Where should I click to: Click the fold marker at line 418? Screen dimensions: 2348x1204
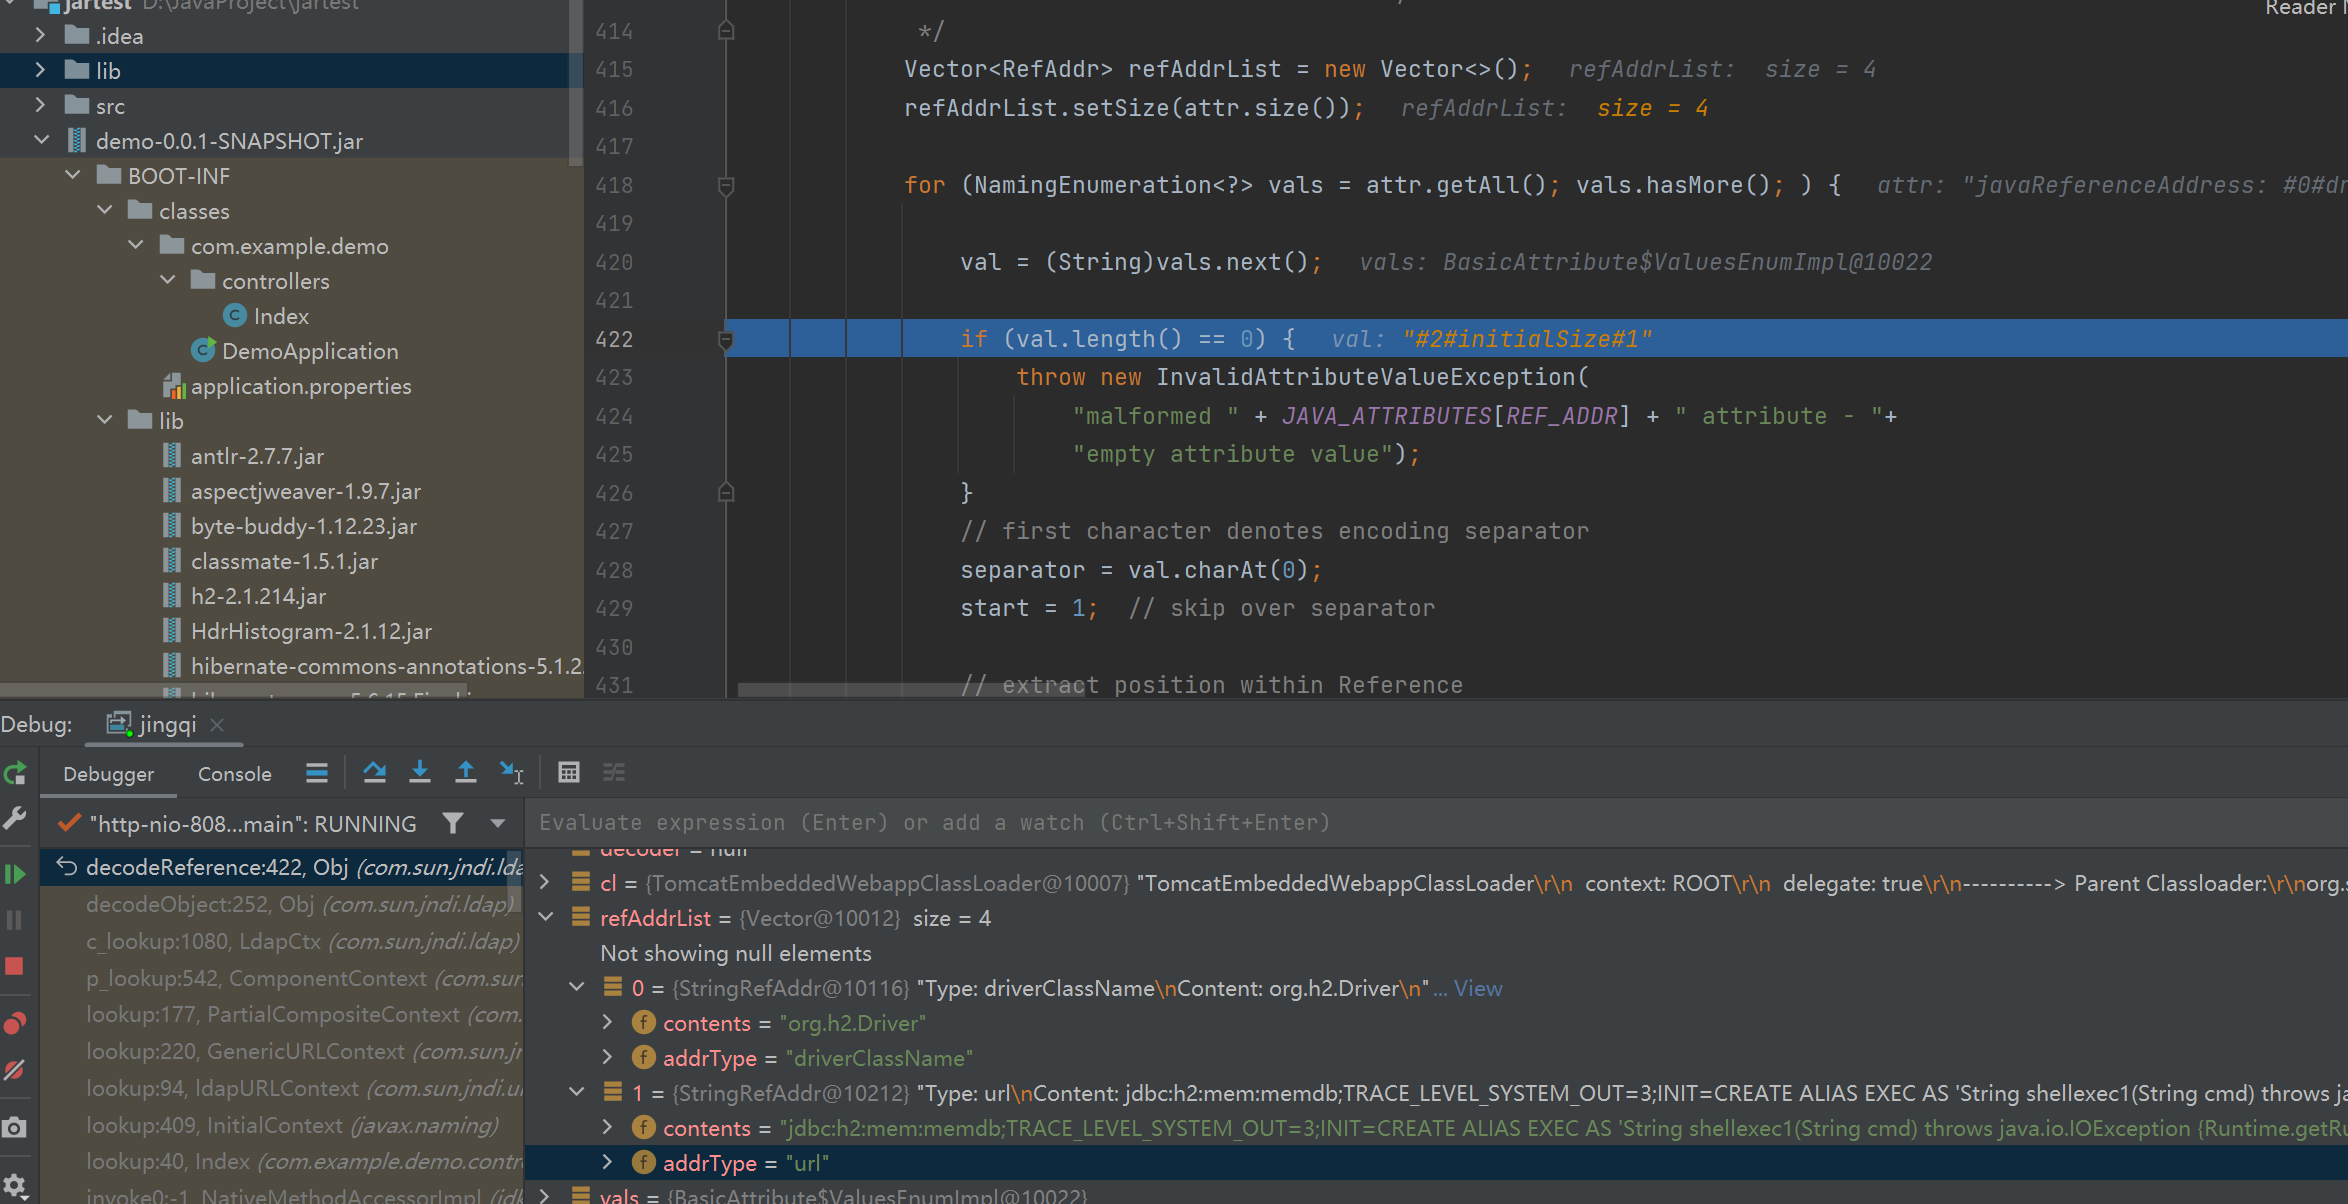[727, 185]
